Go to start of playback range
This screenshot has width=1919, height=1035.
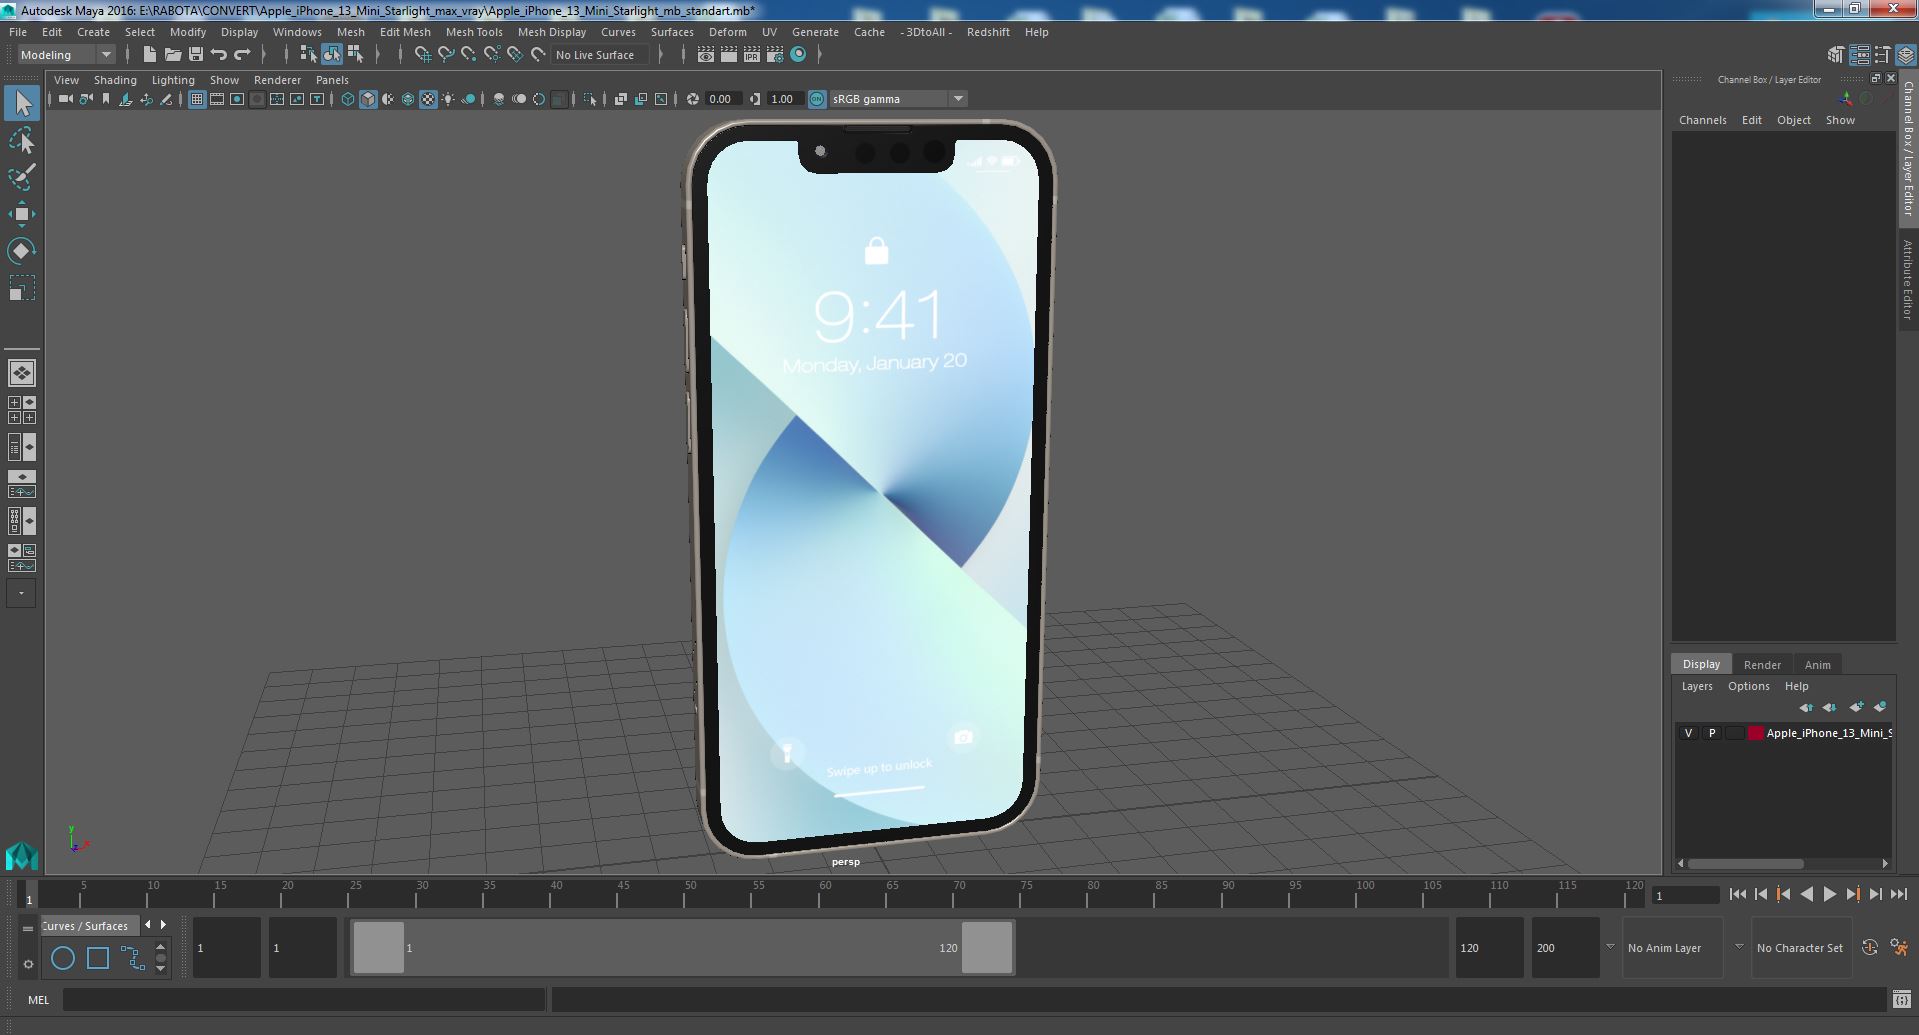click(1738, 895)
